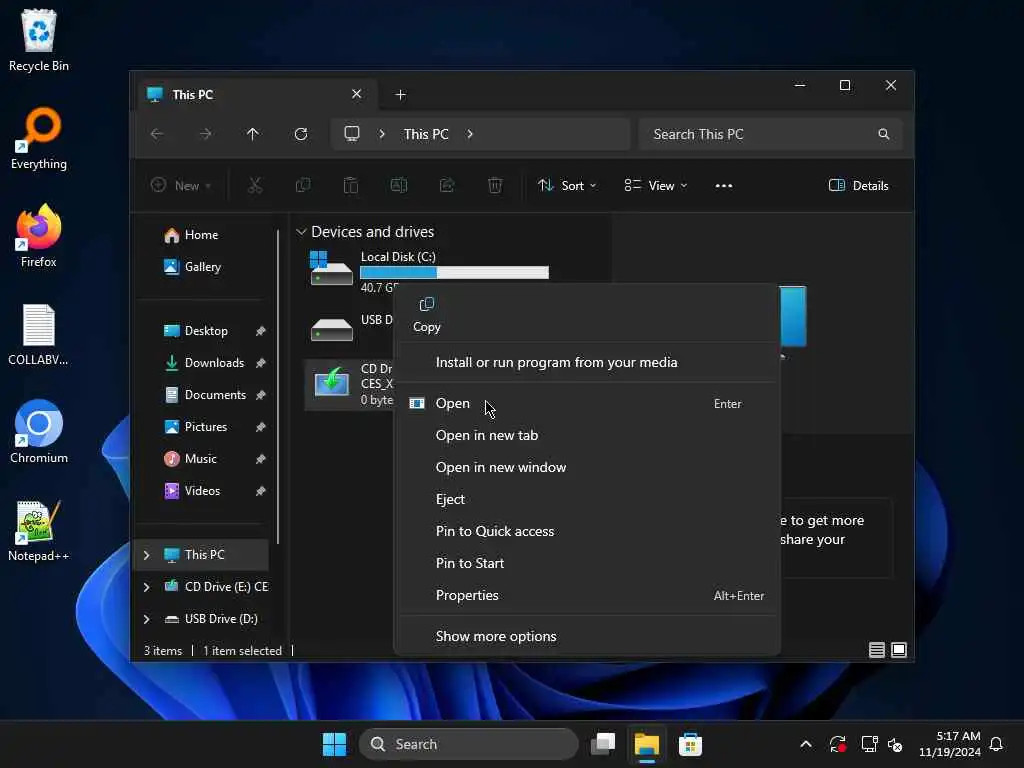1024x768 pixels.
Task: Choose Open in new window
Action: pos(586,468)
